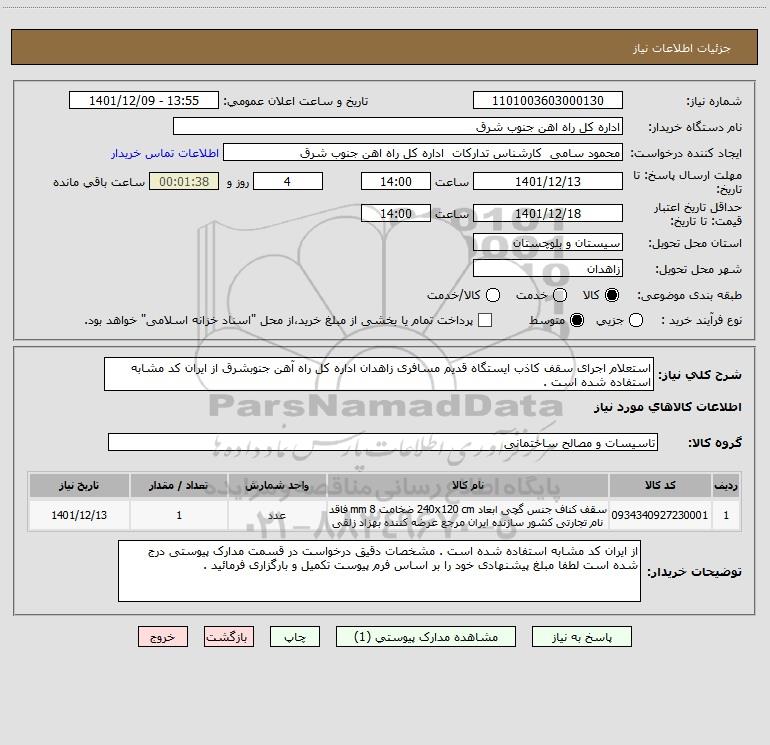
Task: Click the response deadline date 1401/12/13 field
Action: [548, 182]
